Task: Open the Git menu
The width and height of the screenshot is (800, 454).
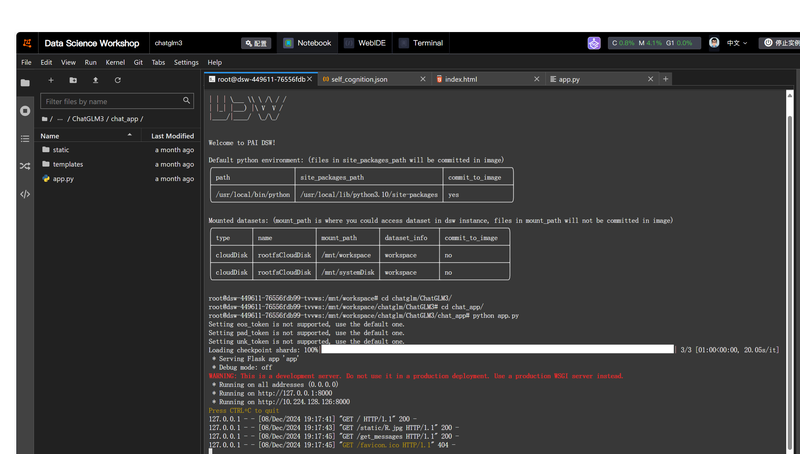Action: (138, 62)
